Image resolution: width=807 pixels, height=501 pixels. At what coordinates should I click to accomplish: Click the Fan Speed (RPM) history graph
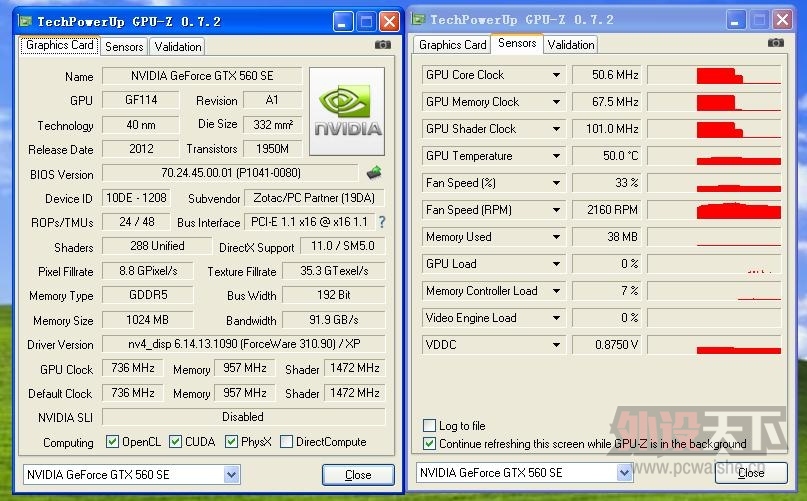tap(714, 210)
